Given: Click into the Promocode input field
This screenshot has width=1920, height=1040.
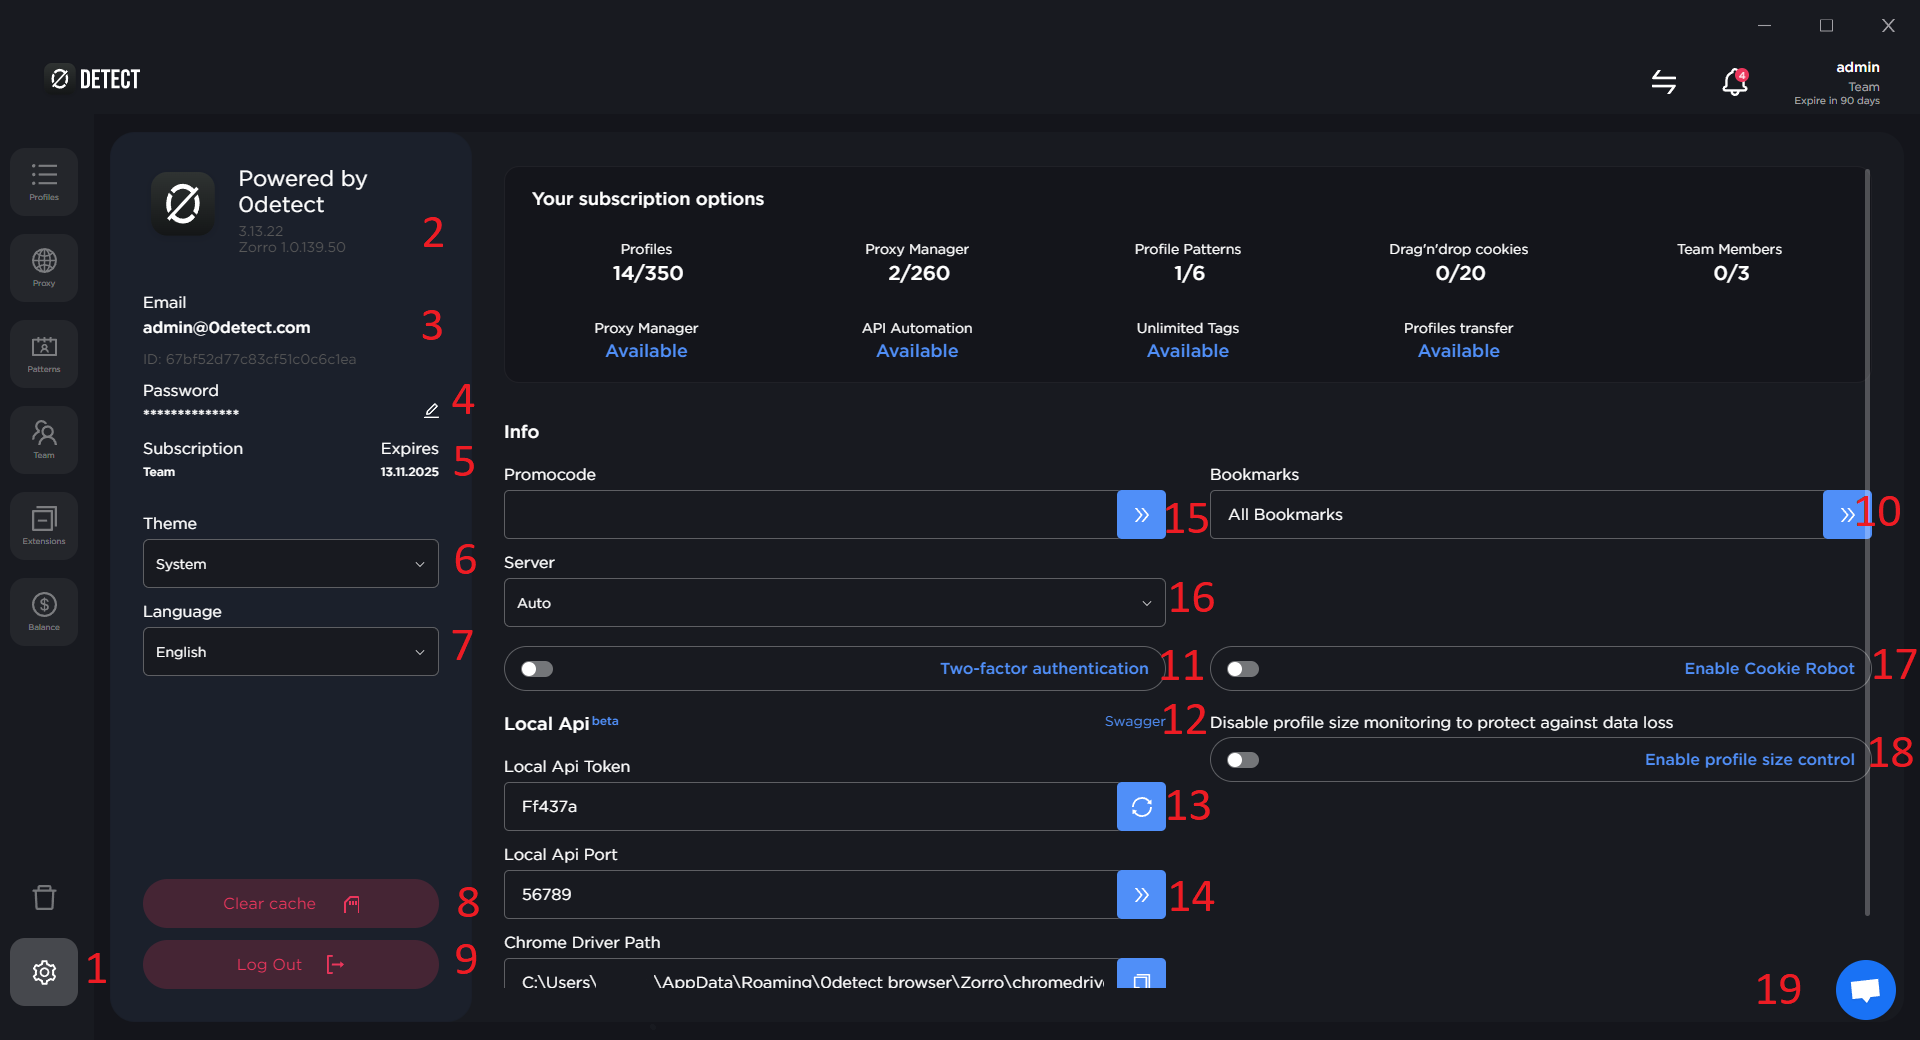Looking at the screenshot, I should (810, 515).
